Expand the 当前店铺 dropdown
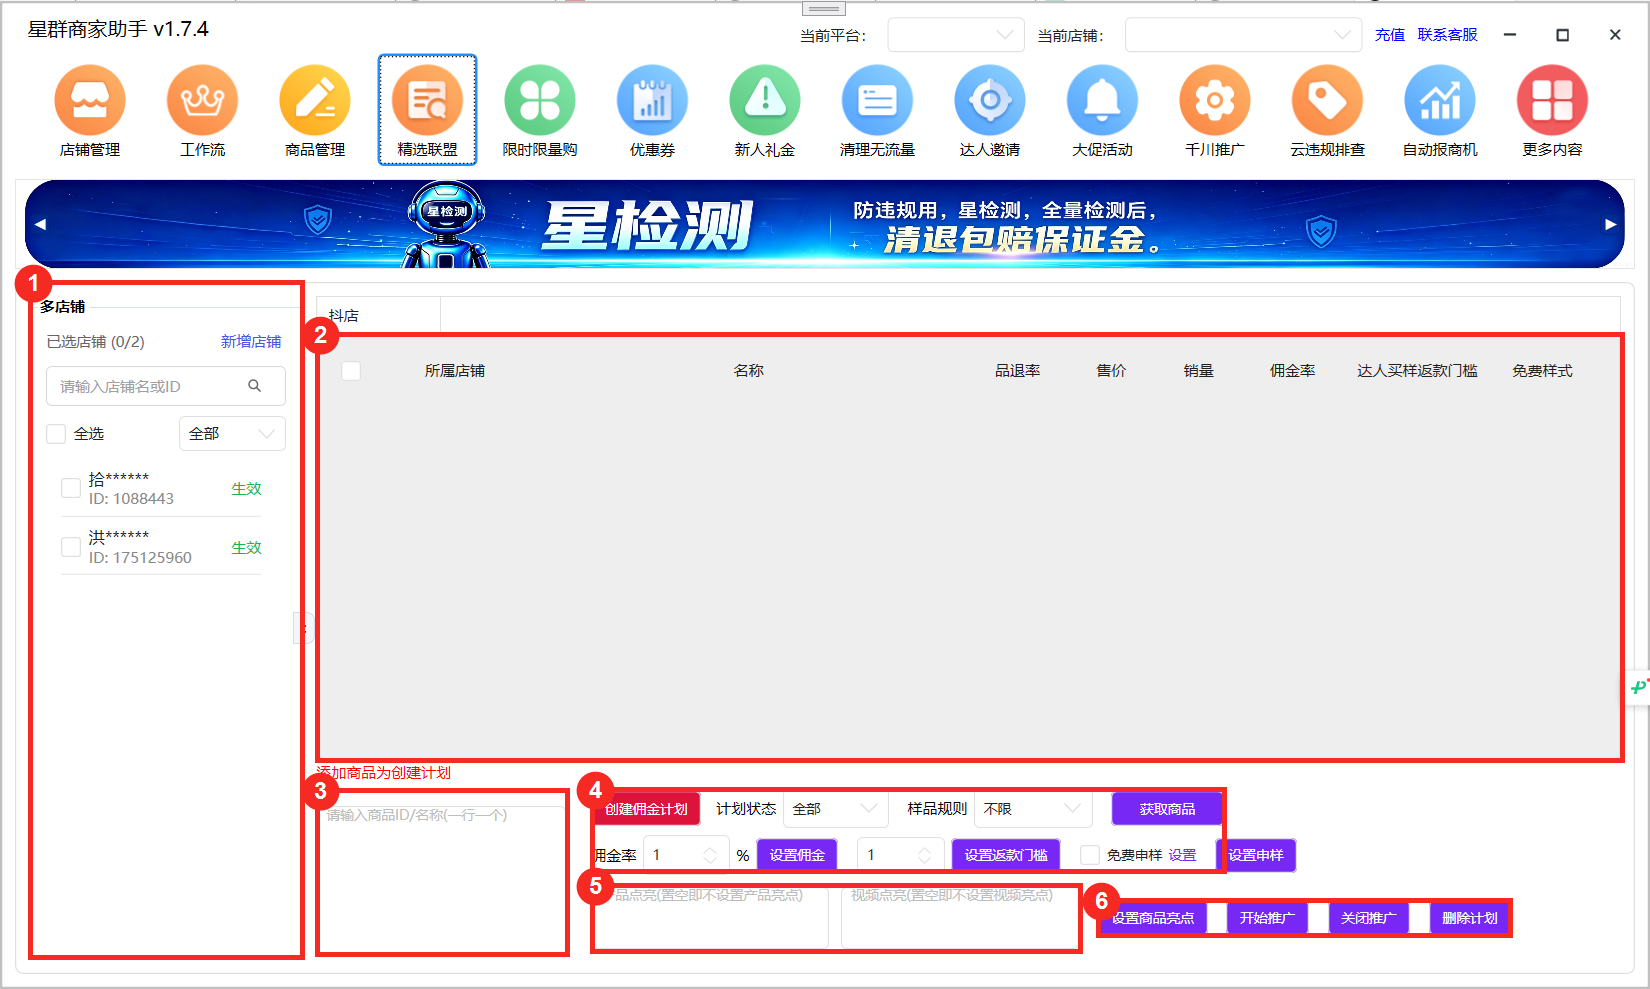This screenshot has height=989, width=1650. click(1243, 35)
